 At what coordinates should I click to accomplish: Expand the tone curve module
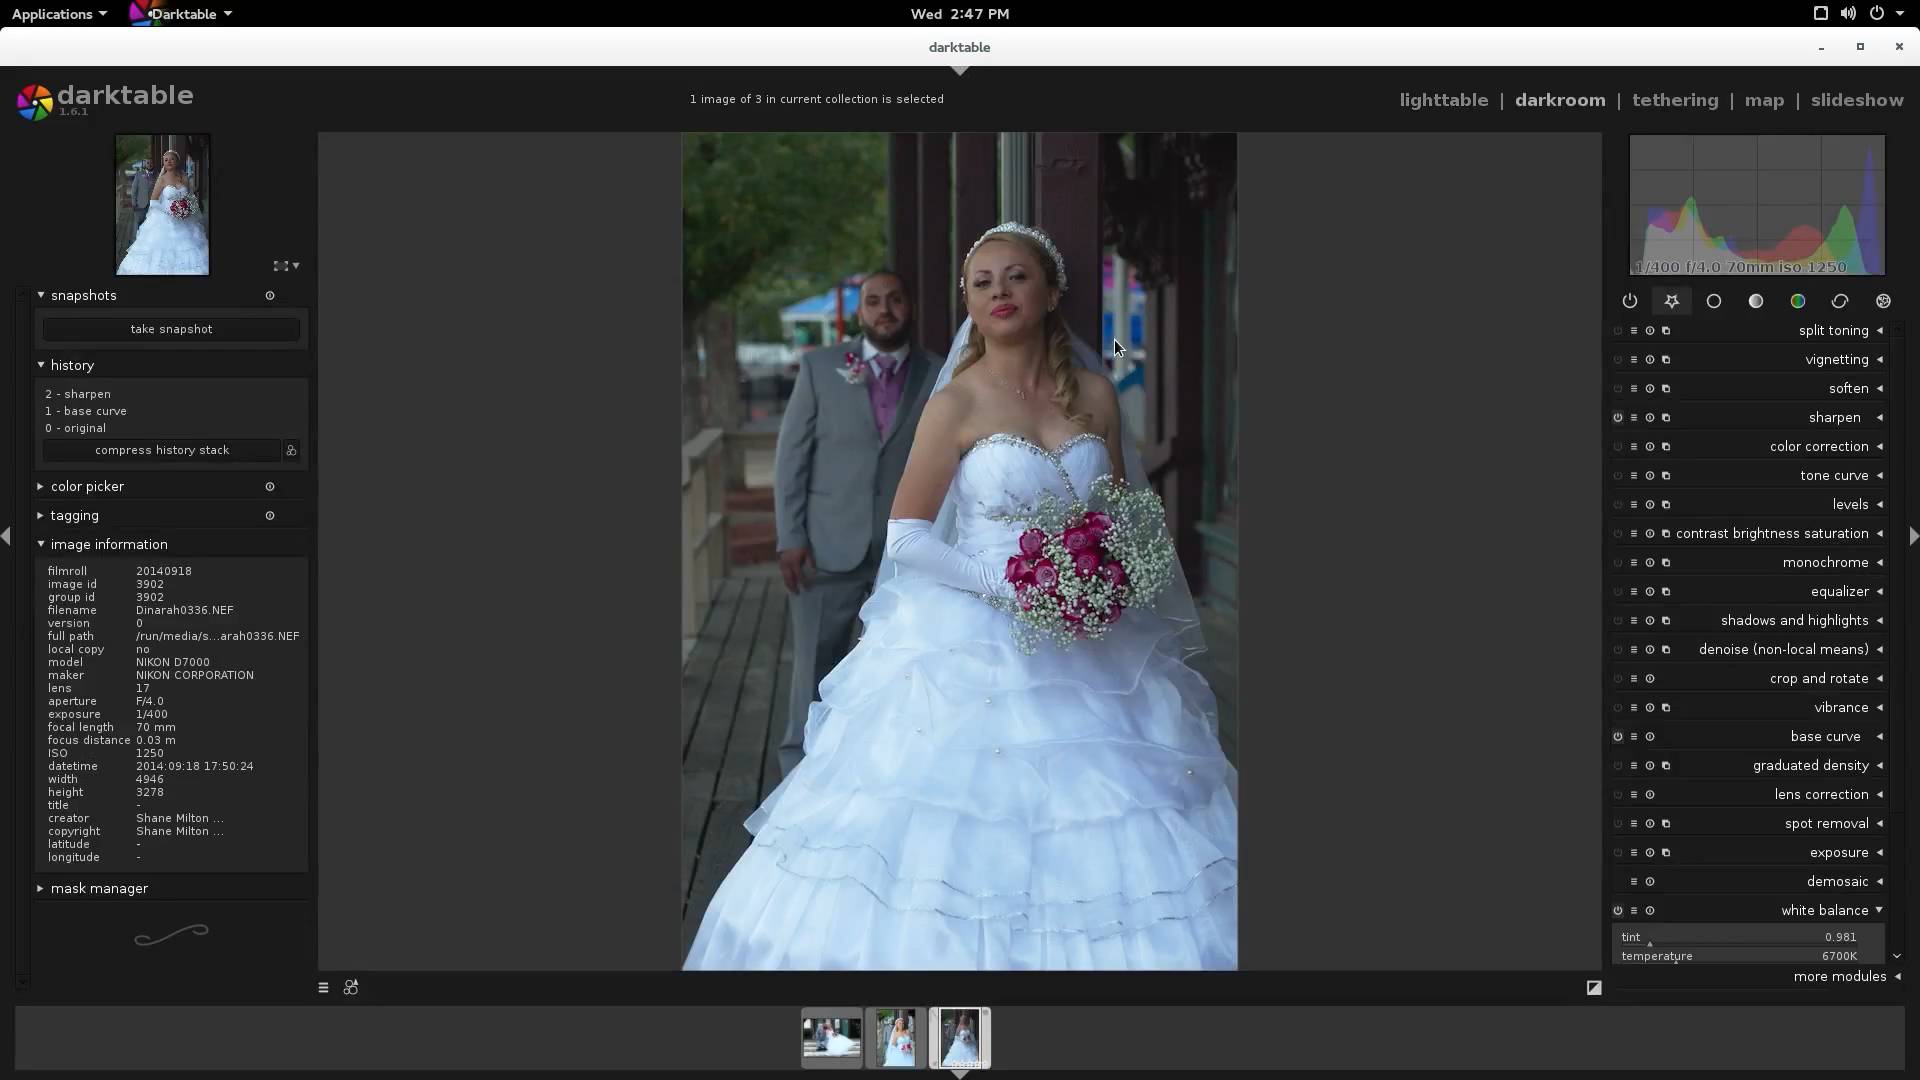click(1834, 476)
